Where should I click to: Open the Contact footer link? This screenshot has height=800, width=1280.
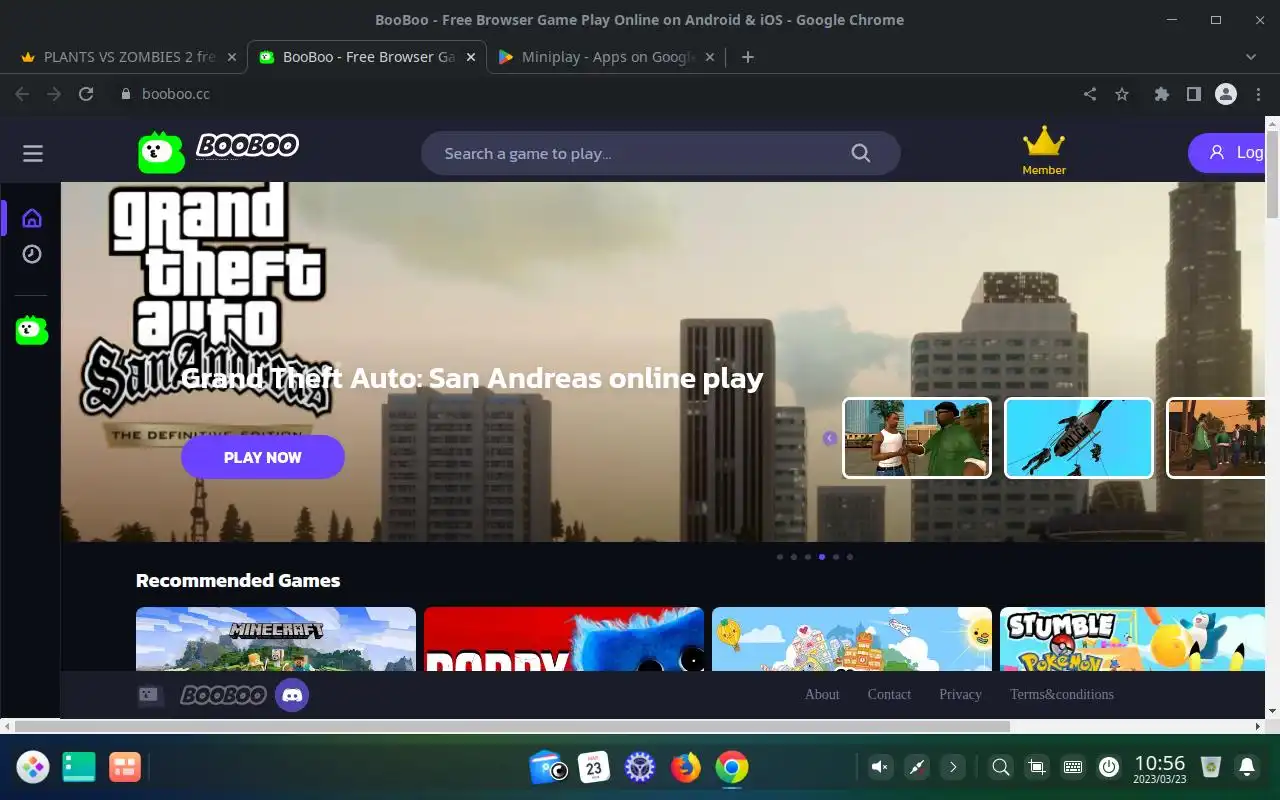point(889,694)
